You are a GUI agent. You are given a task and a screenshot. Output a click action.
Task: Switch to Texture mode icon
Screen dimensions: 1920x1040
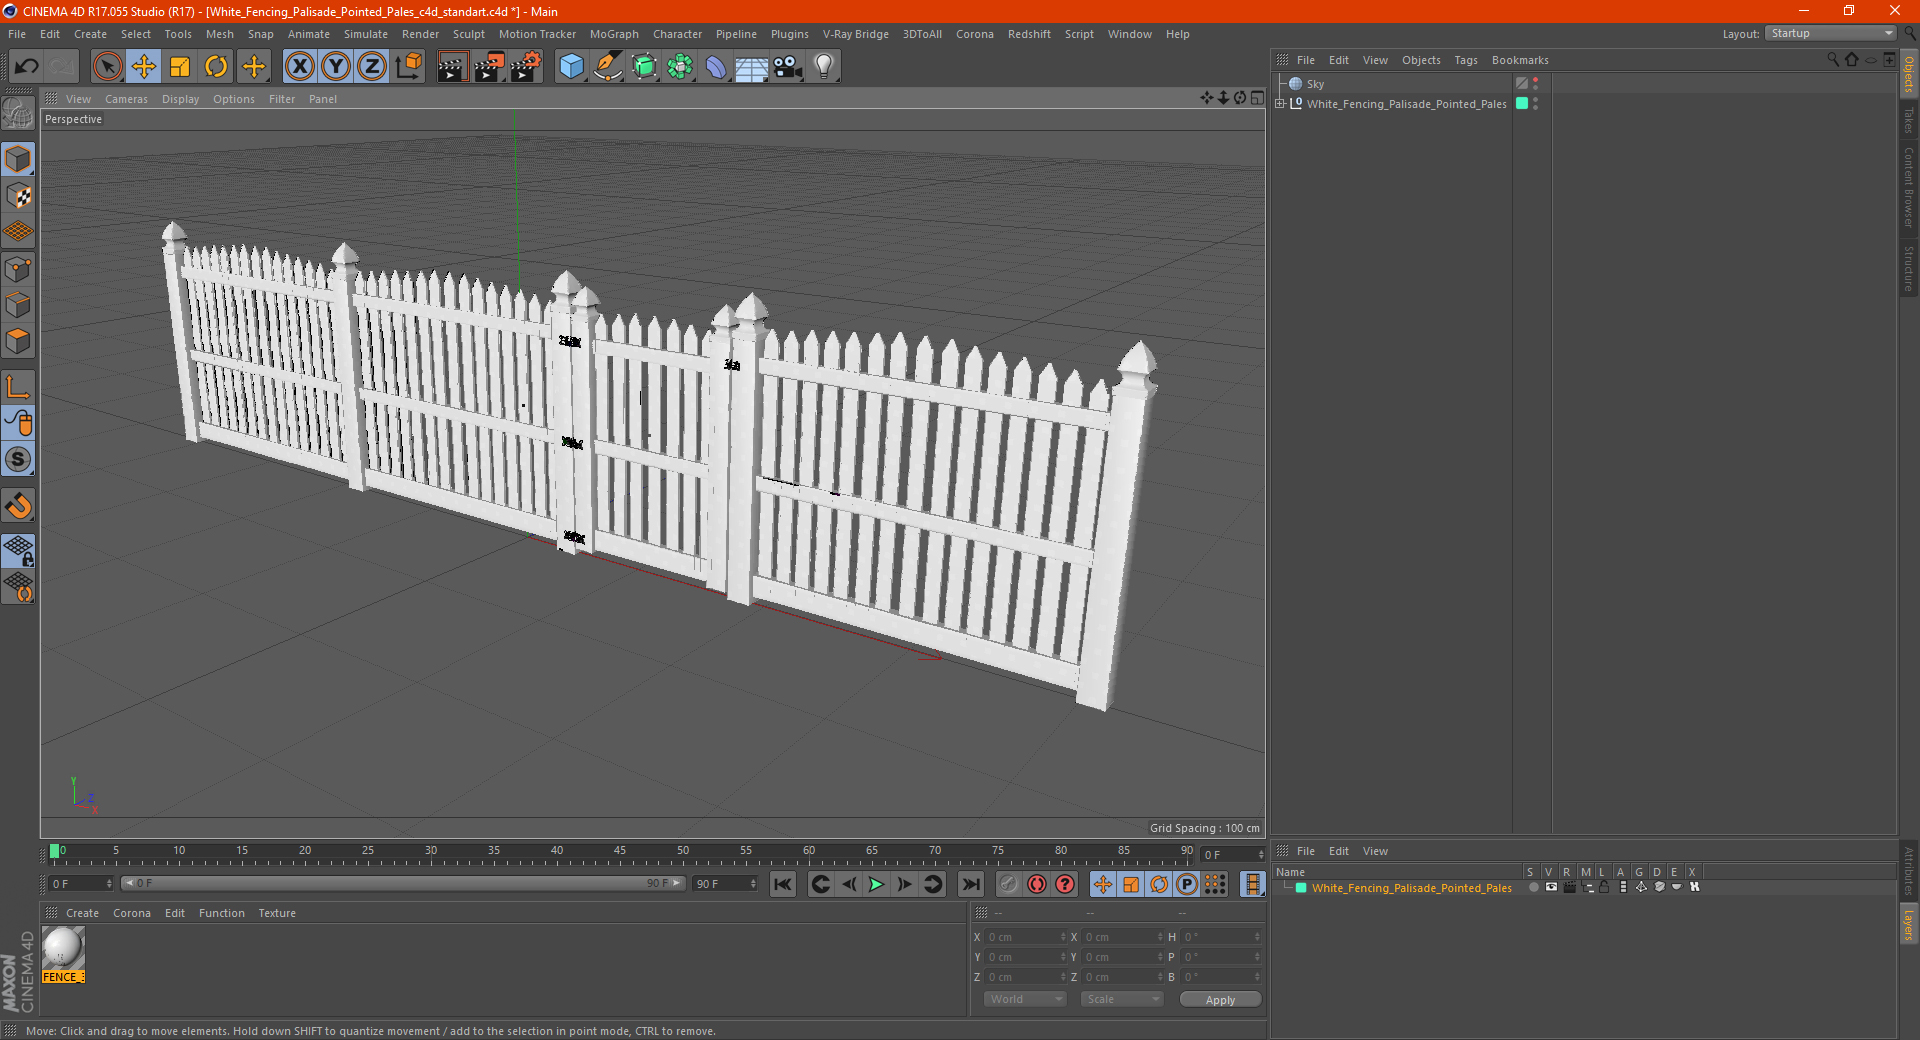18,196
